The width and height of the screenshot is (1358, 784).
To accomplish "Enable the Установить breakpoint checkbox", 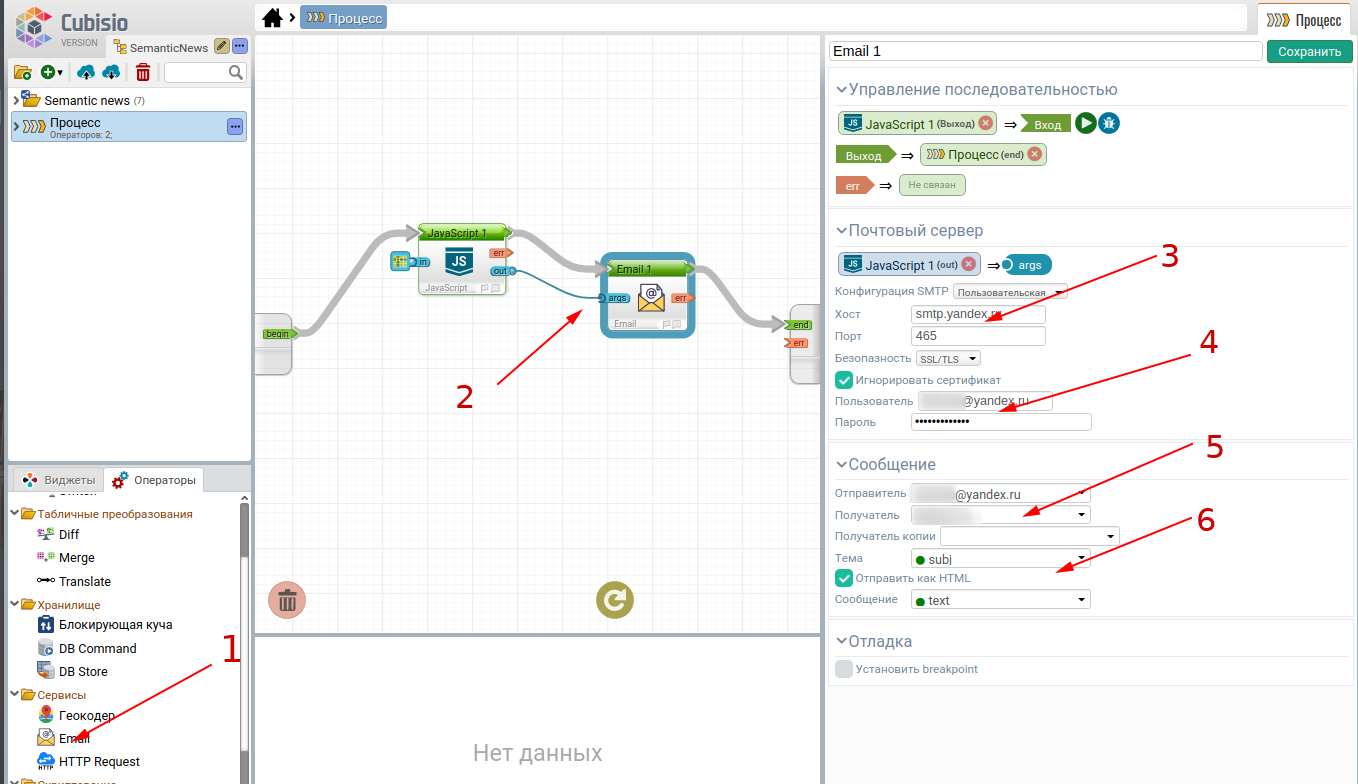I will pos(844,669).
